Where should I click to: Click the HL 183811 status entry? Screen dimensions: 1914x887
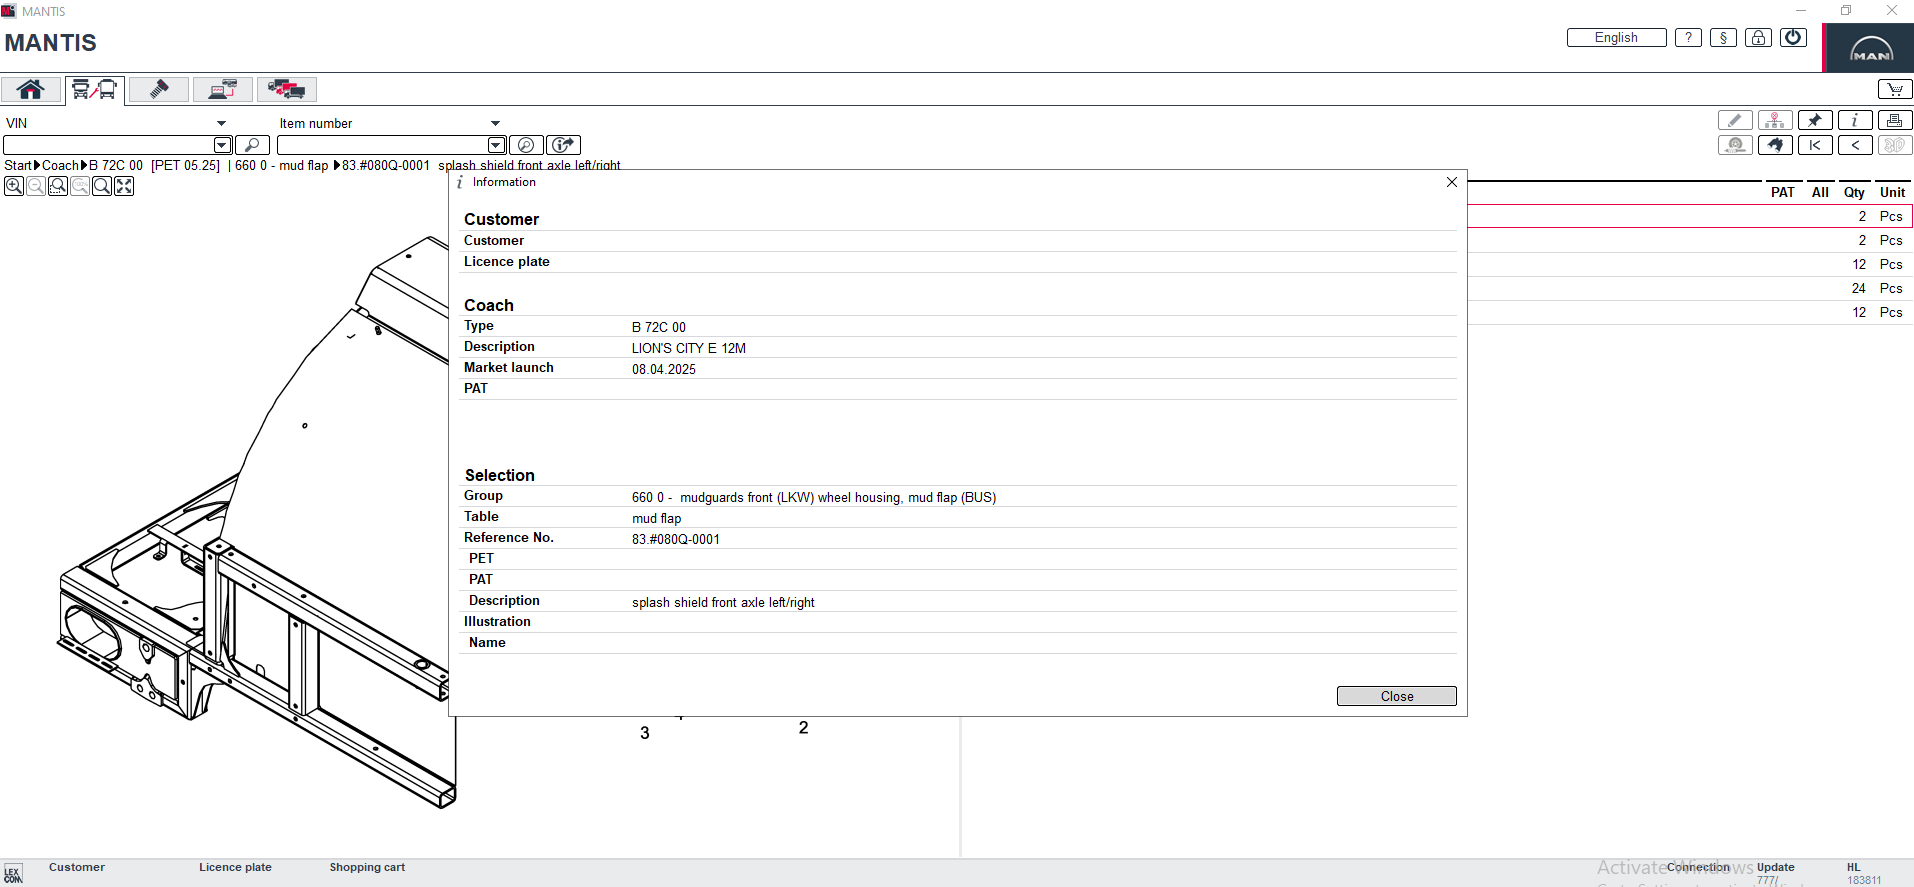1863,874
